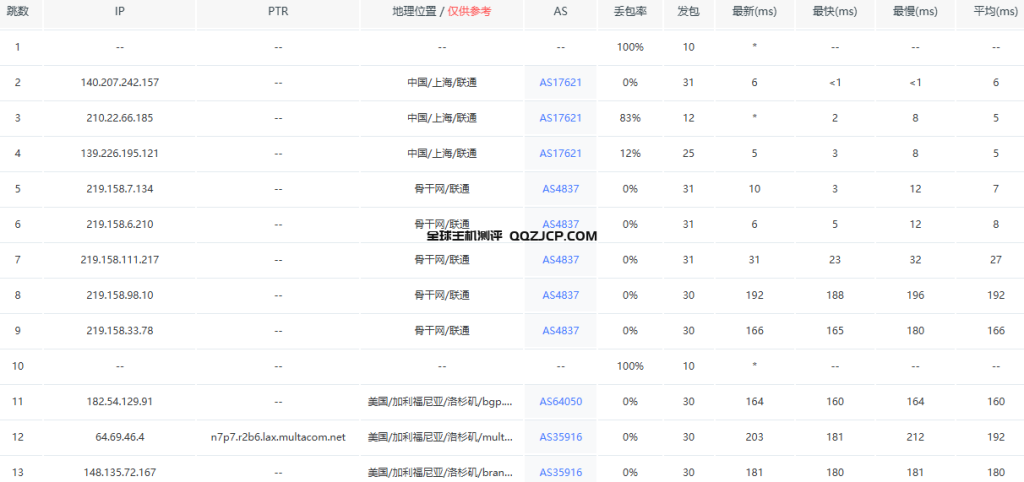Click the 平均(ms) column header

pos(996,12)
